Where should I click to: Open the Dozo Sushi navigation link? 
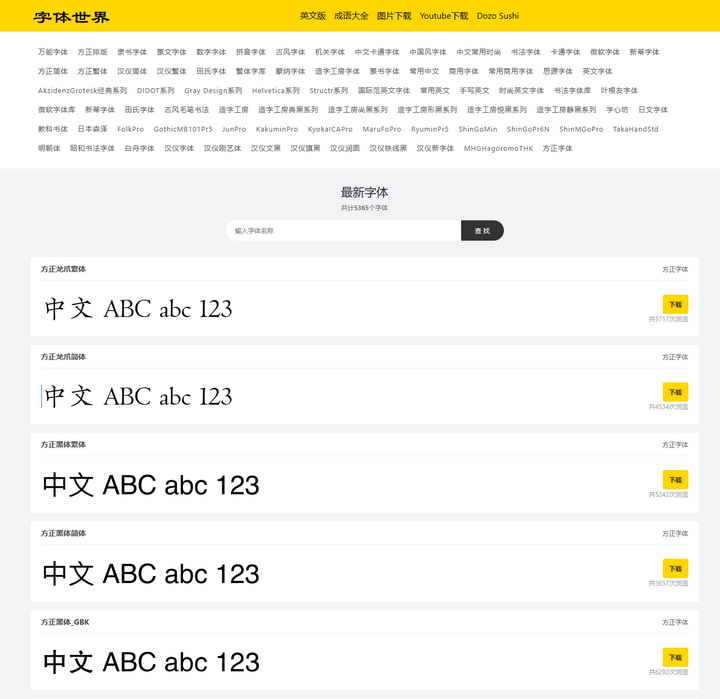click(498, 16)
